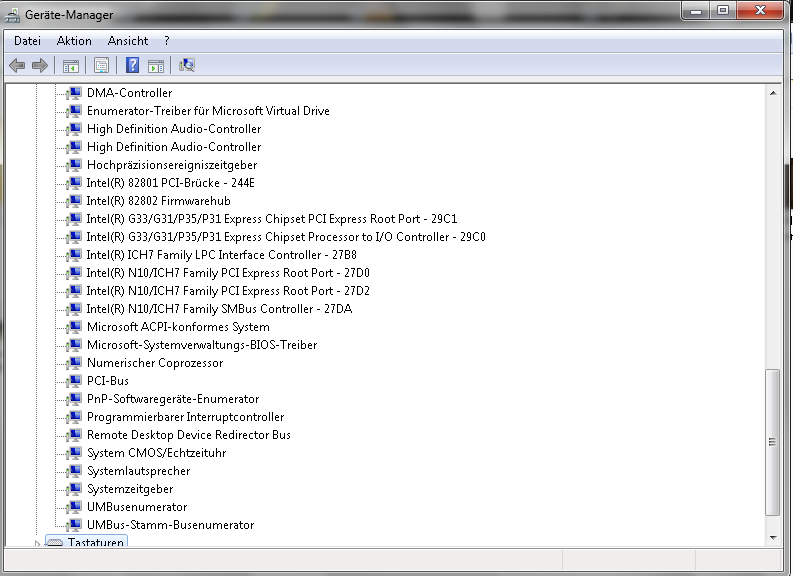Maximize the Geräte-Manager window
This screenshot has width=793, height=576.
pyautogui.click(x=723, y=11)
